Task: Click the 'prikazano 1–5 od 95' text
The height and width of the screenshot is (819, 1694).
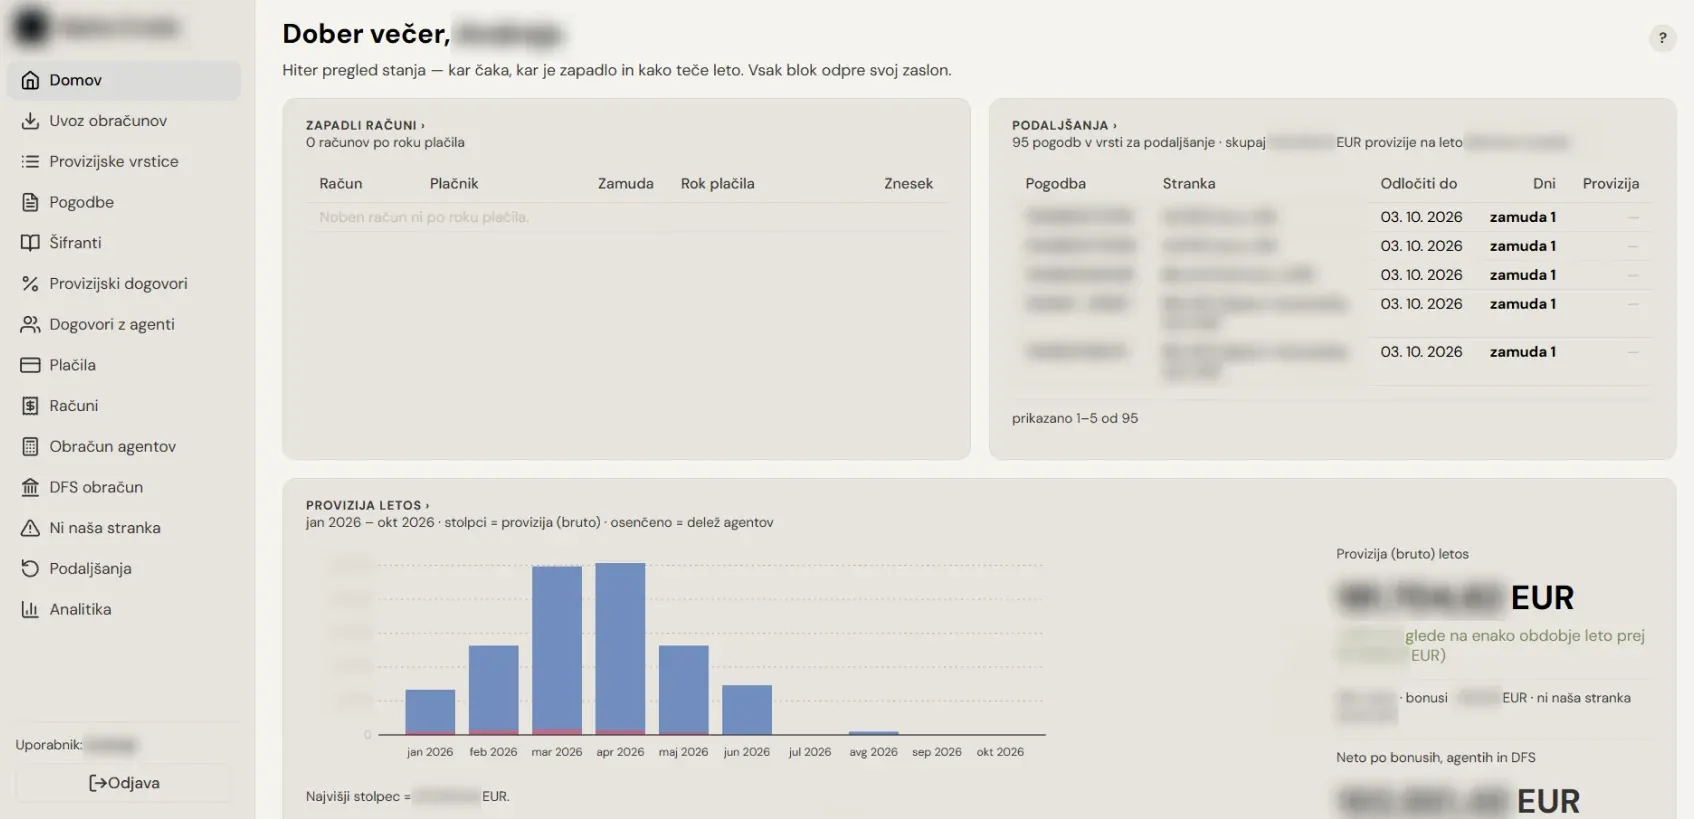Action: [x=1075, y=418]
